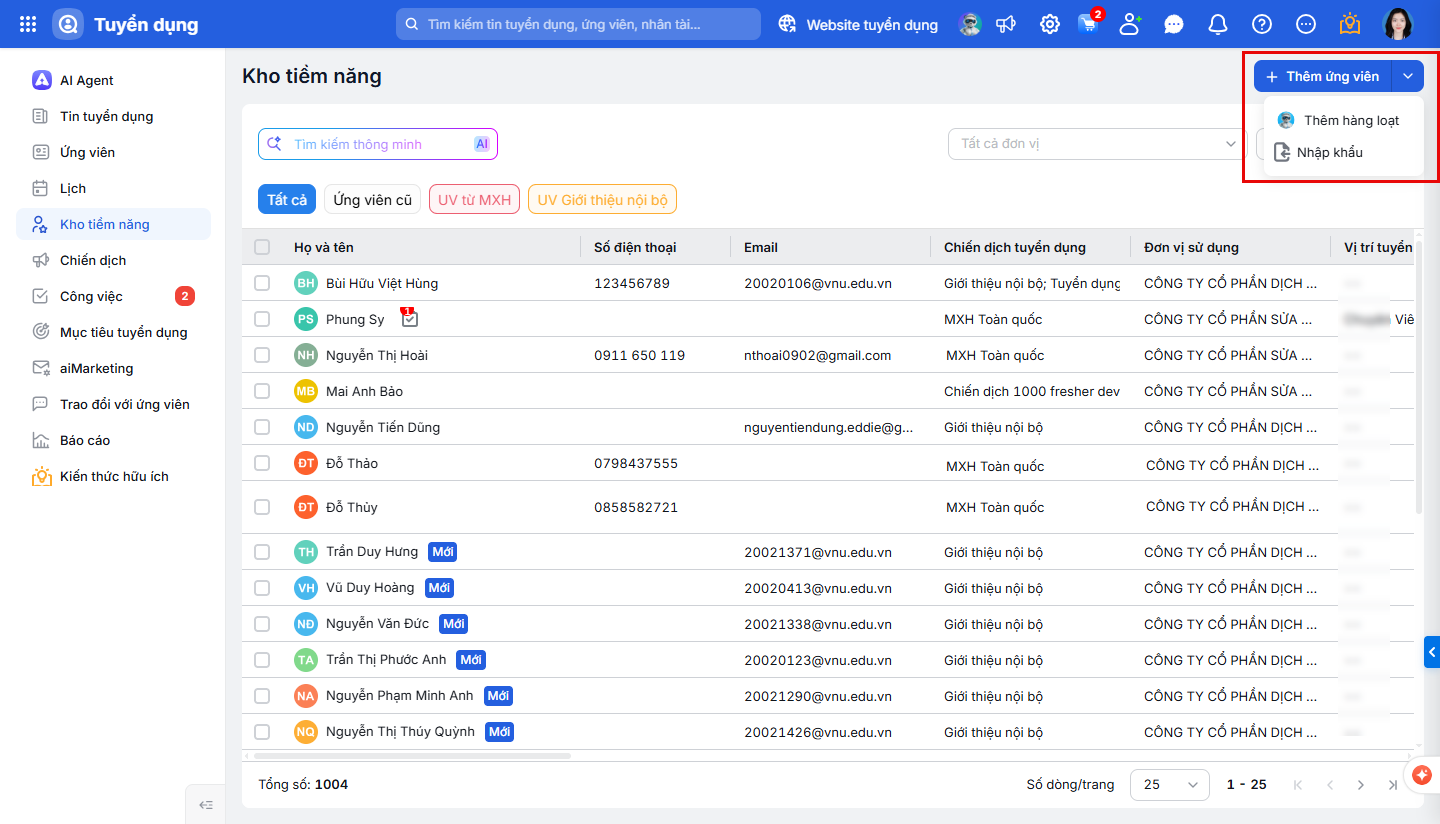Go to the next page
This screenshot has height=824, width=1440.
coord(1361,785)
